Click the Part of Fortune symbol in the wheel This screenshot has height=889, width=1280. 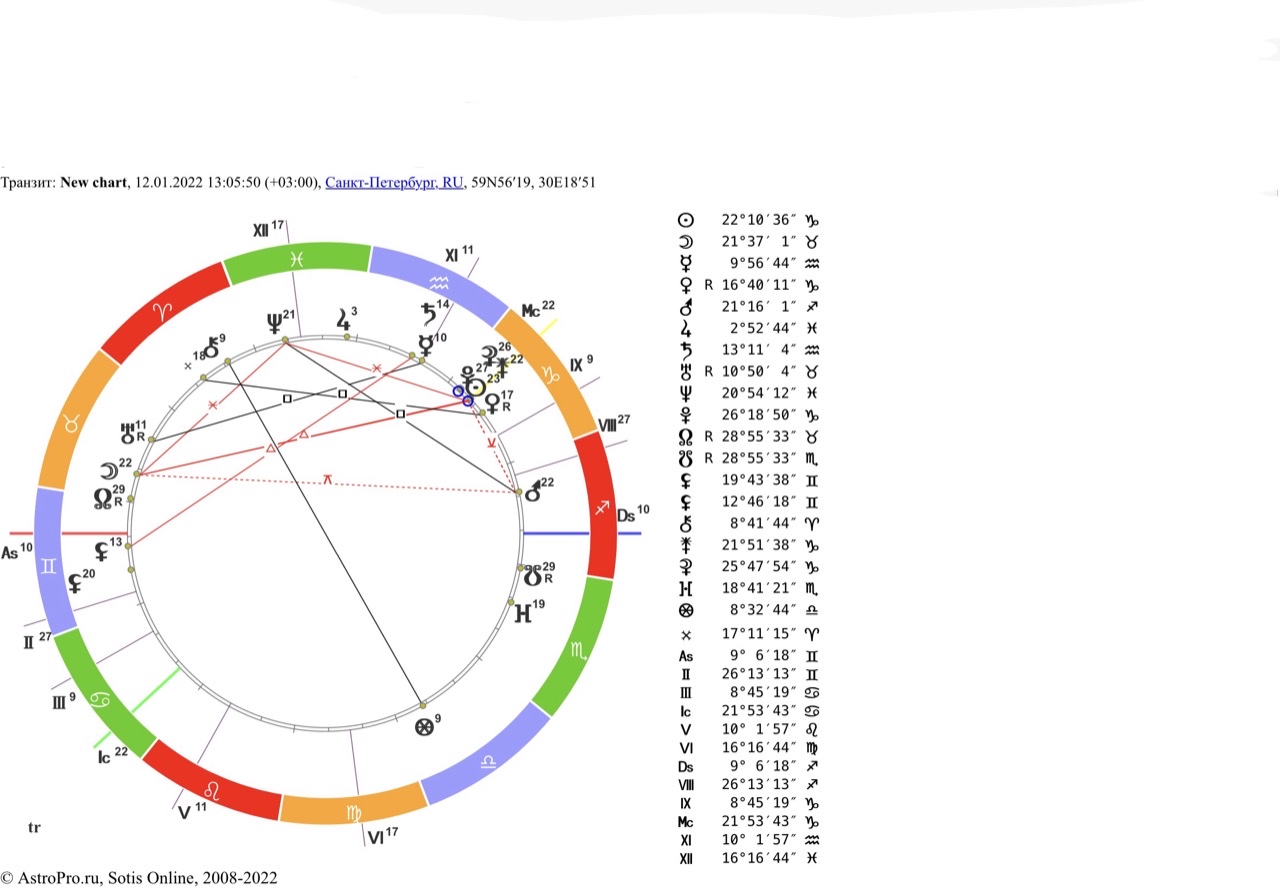424,727
